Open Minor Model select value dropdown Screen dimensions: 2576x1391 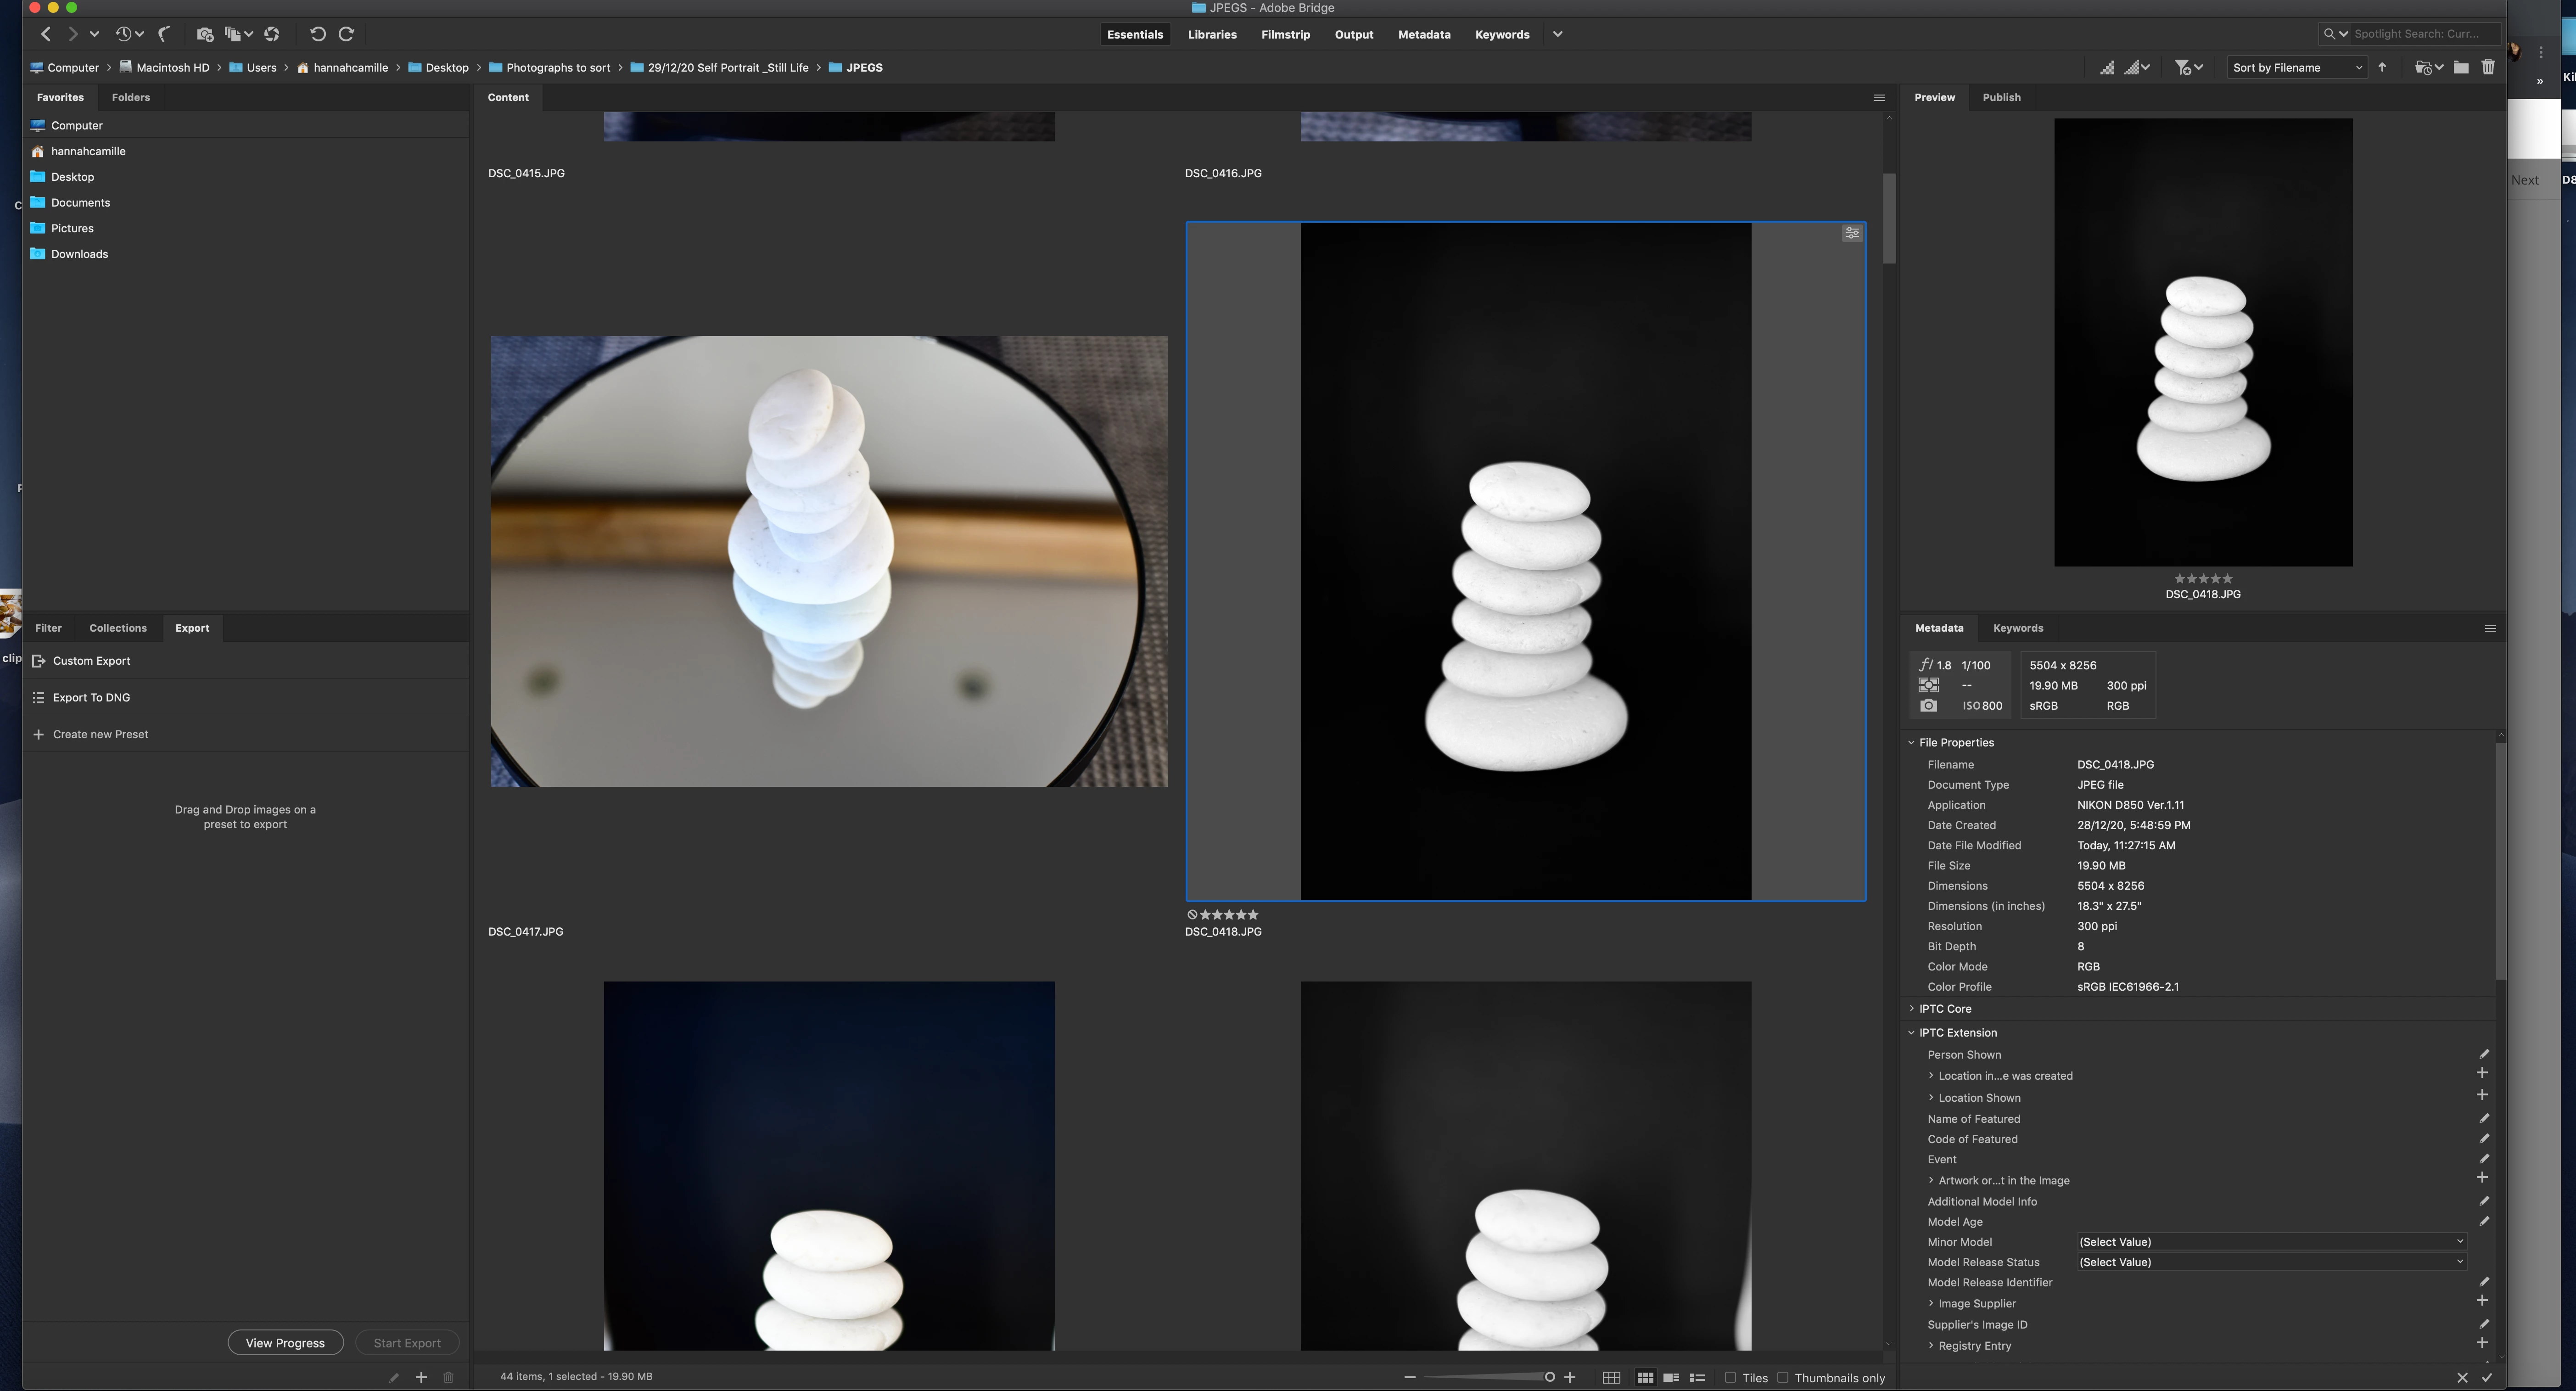2270,1241
